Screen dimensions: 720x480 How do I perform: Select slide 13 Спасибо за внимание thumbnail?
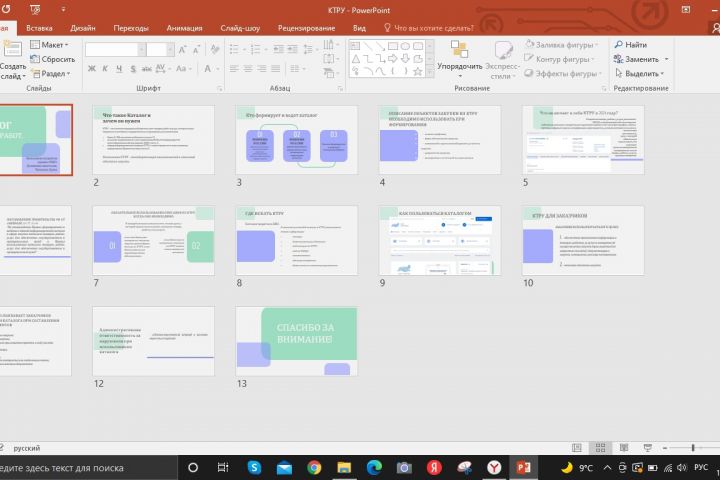(x=296, y=341)
